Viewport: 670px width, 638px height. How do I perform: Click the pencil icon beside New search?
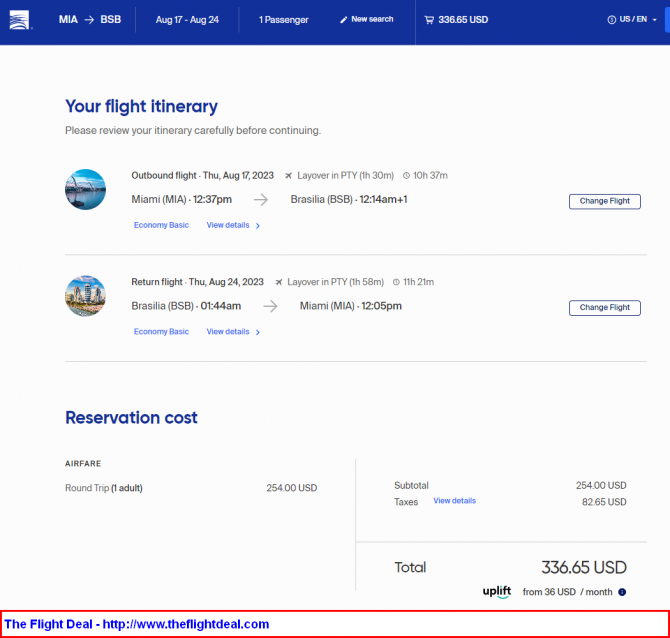[x=344, y=20]
